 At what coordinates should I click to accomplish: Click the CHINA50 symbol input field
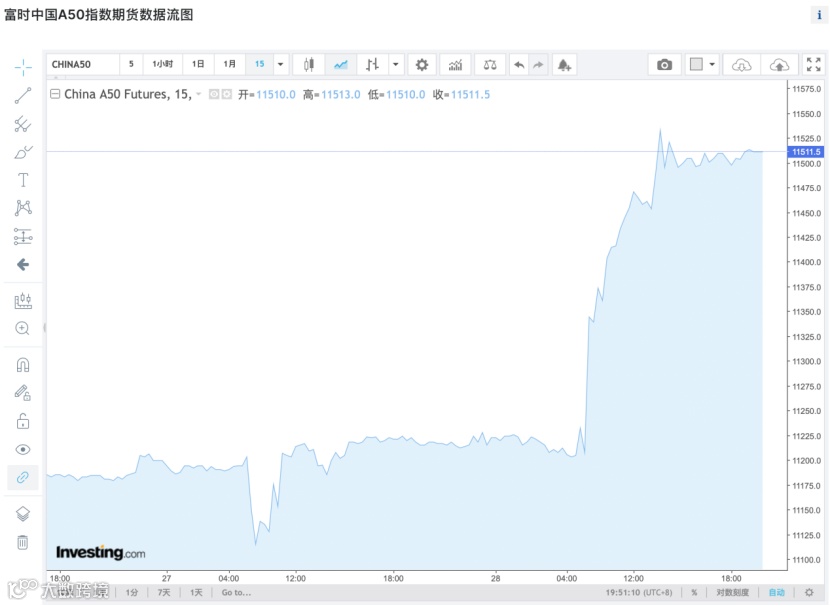point(83,65)
